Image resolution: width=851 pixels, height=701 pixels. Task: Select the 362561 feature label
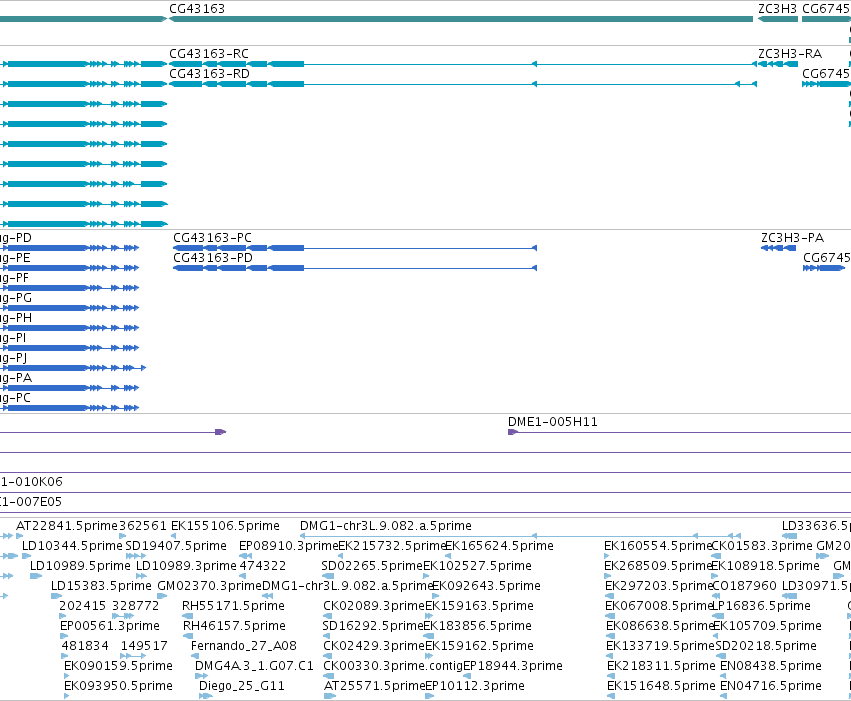[143, 526]
